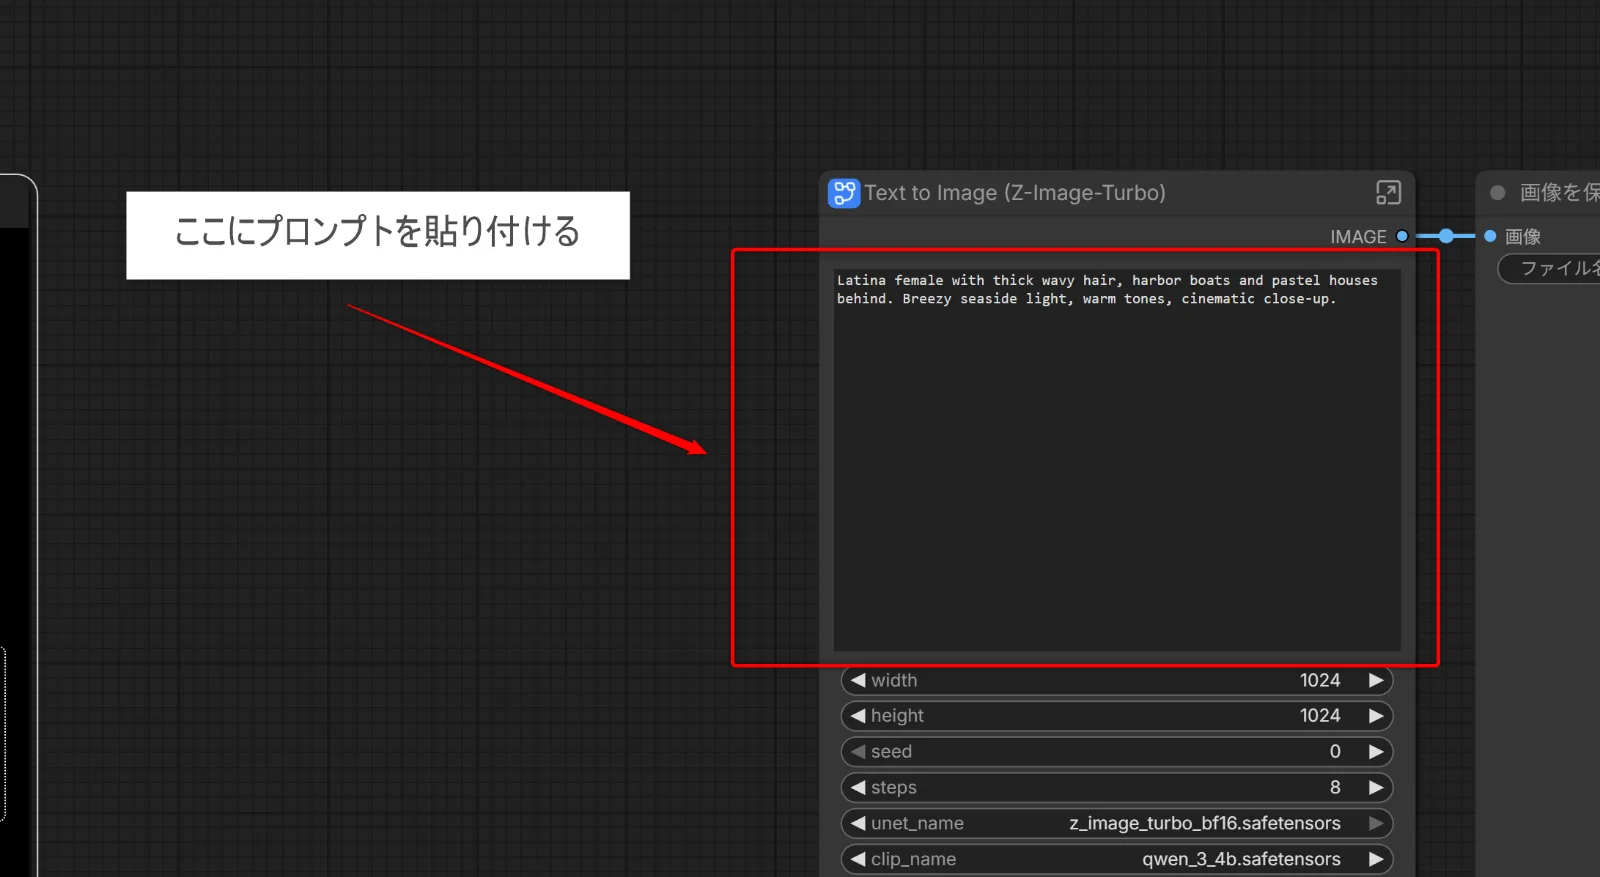Click the Text to Image (Z-Image-Turbo) node title
This screenshot has width=1600, height=877.
(1015, 193)
